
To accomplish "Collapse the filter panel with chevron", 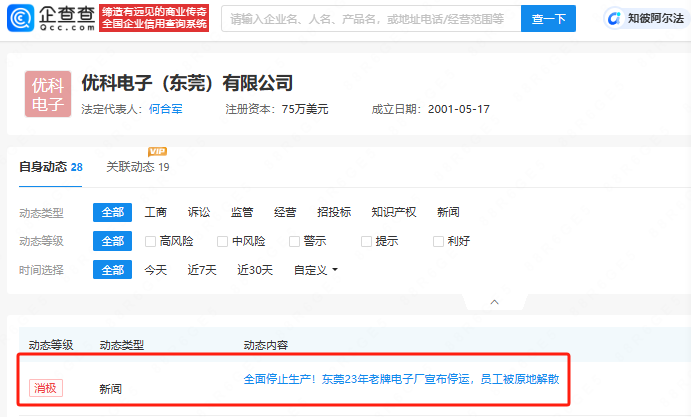I will [494, 302].
